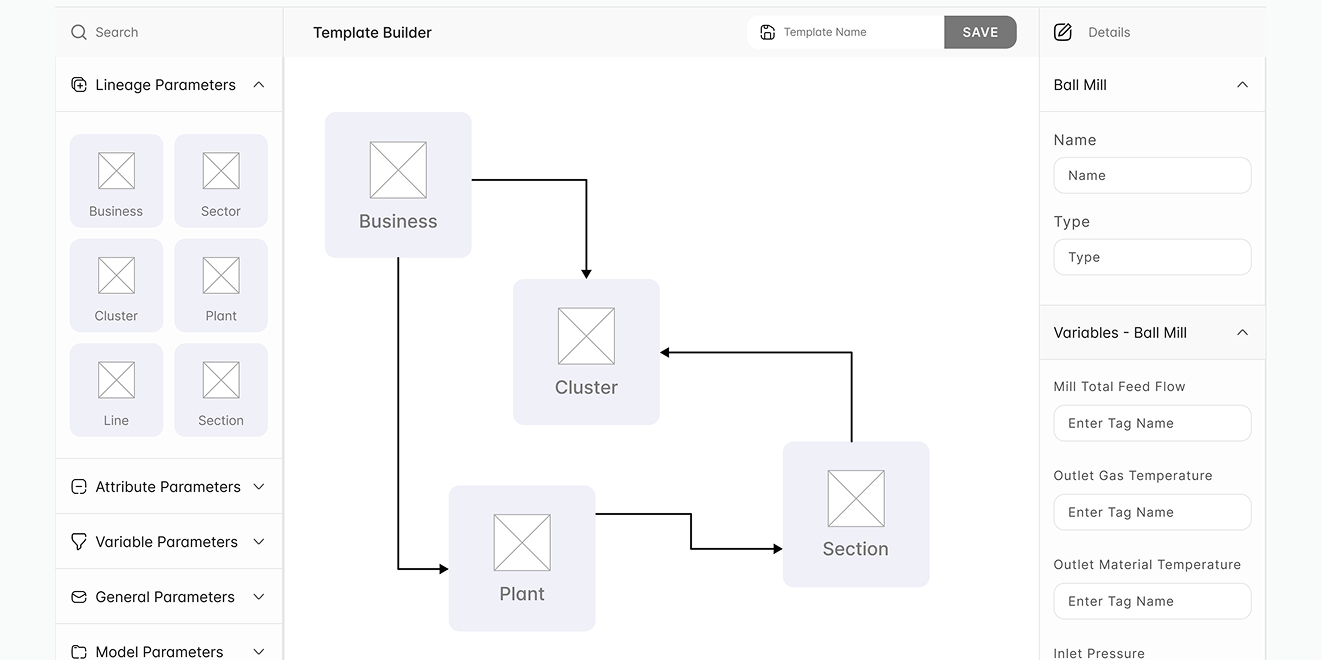Image resolution: width=1322 pixels, height=660 pixels.
Task: Expand Variable Parameters section
Action: point(259,542)
